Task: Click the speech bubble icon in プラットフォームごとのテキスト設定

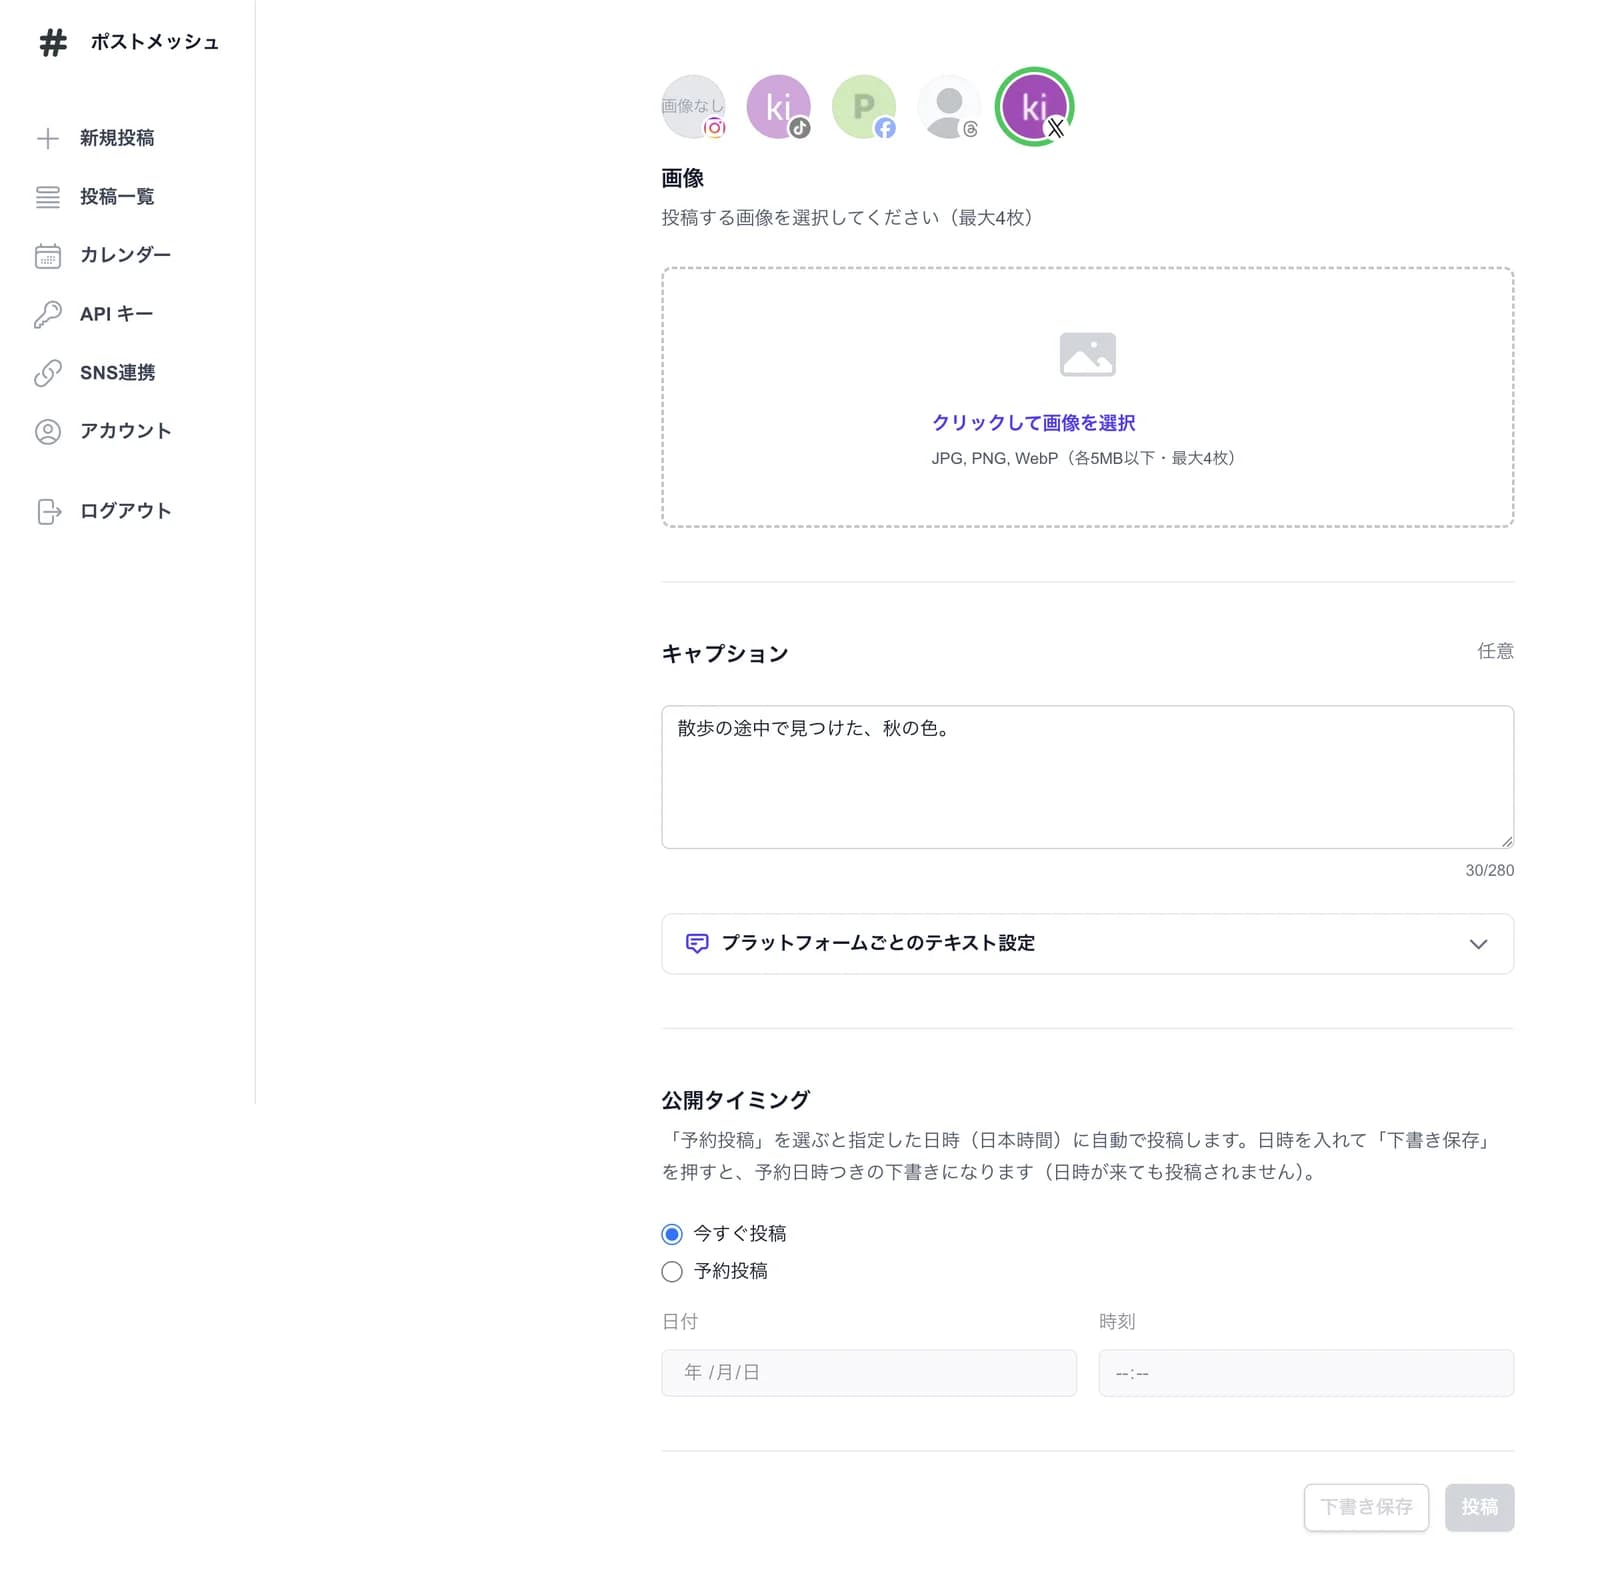Action: (x=697, y=943)
